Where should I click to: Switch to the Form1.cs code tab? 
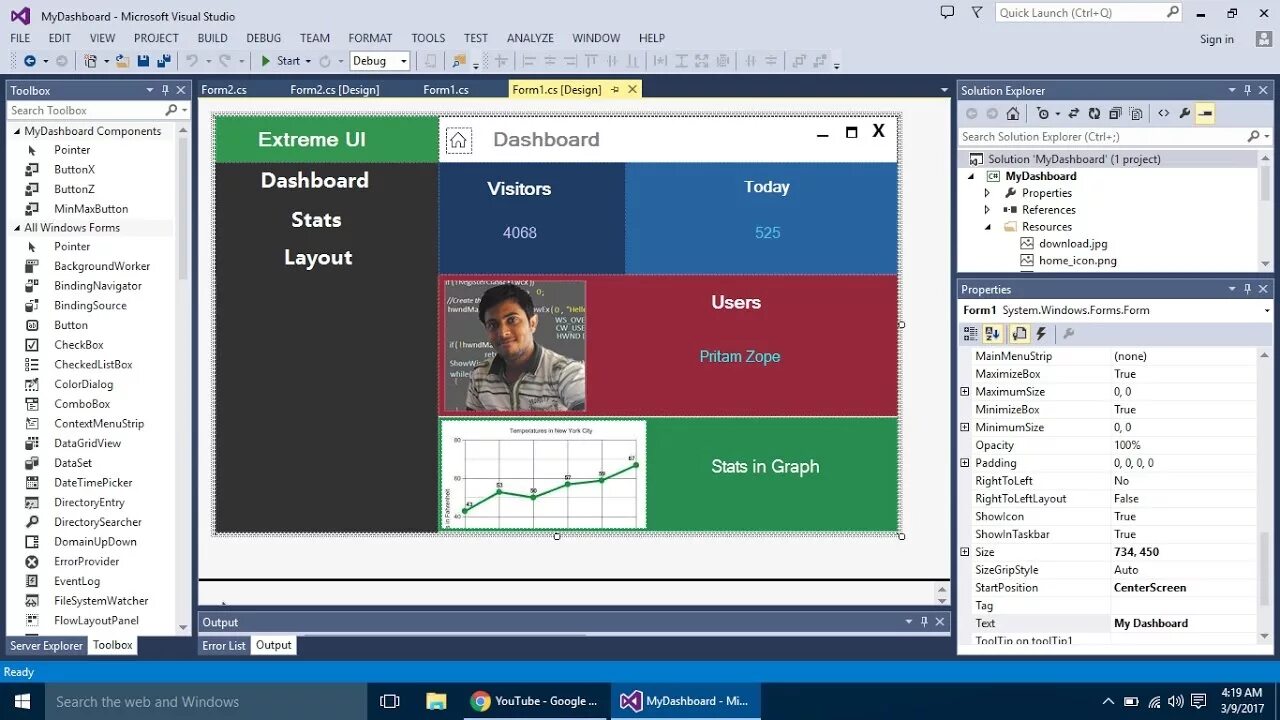(446, 89)
